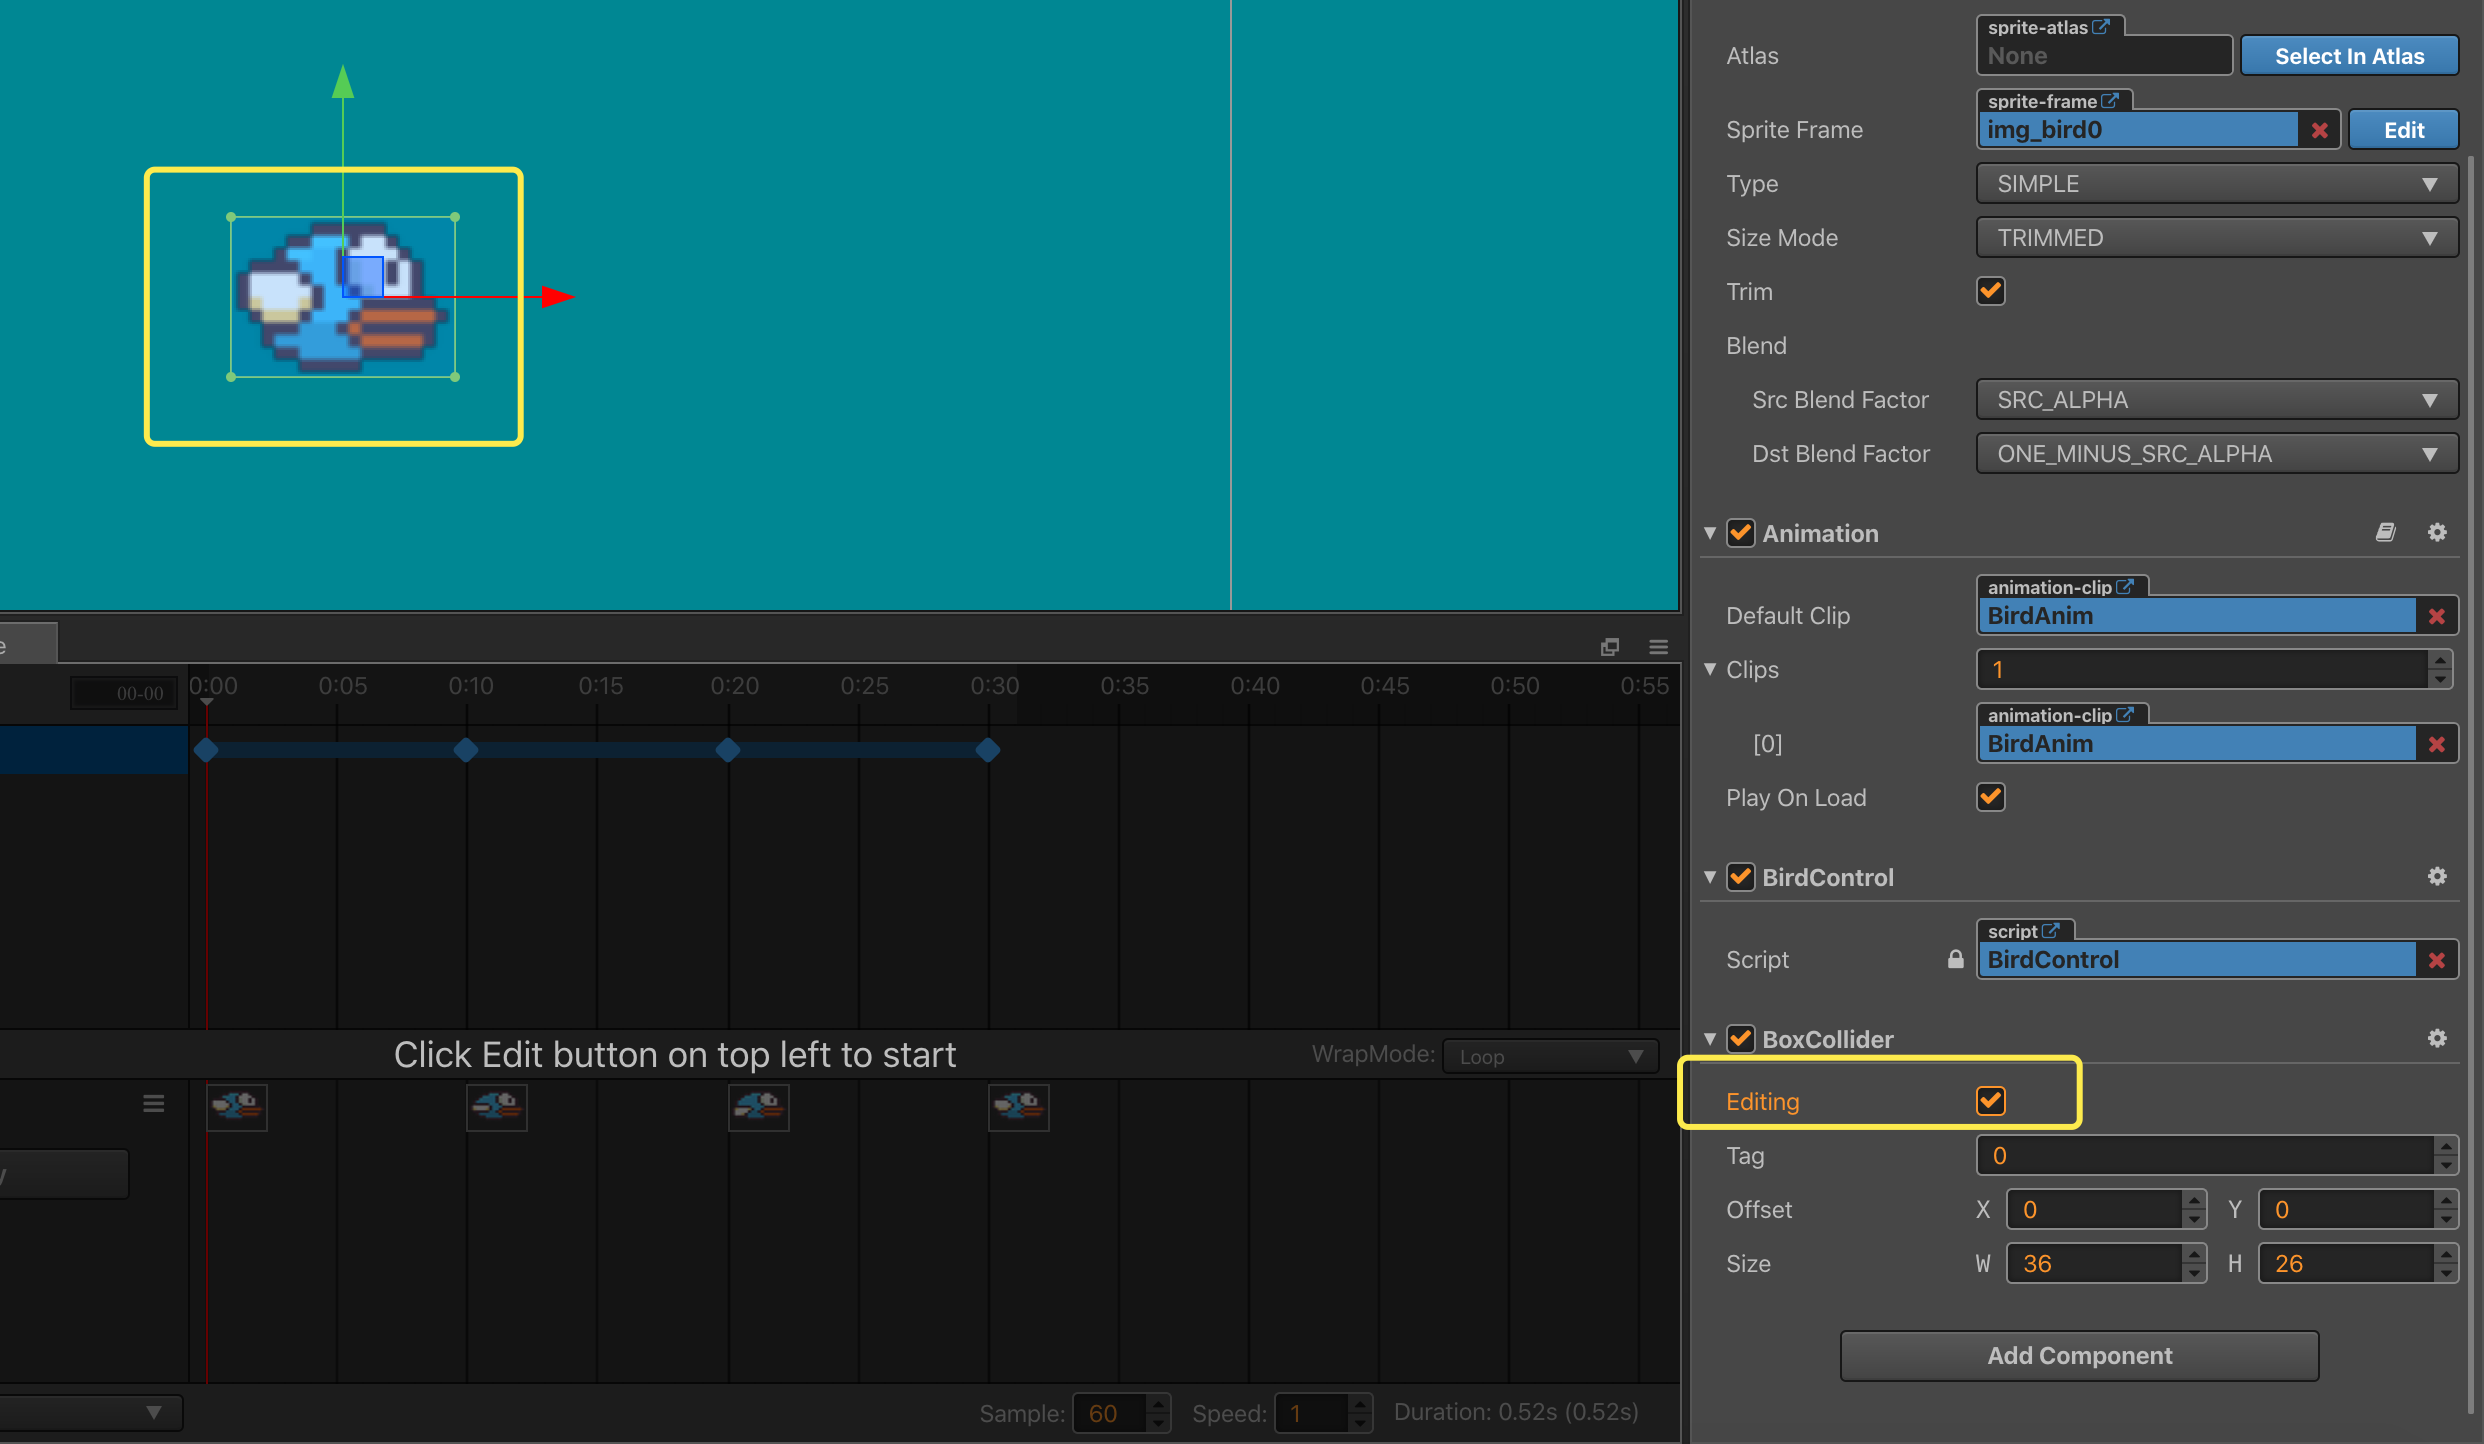Open Animation component settings gear
Screen dimensions: 2484x1444
pos(2437,533)
